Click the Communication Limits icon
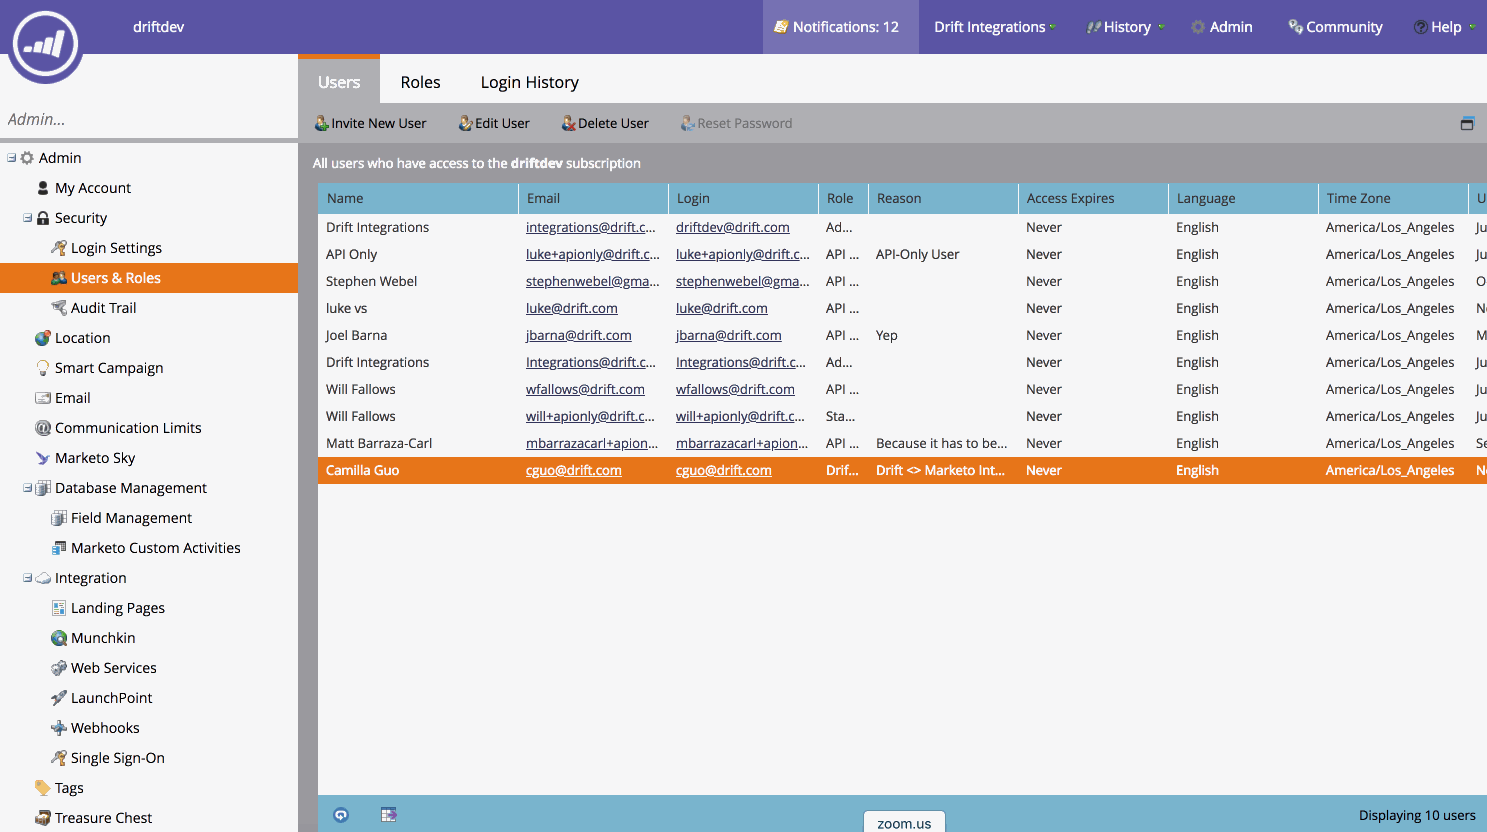The image size is (1487, 832). point(43,428)
